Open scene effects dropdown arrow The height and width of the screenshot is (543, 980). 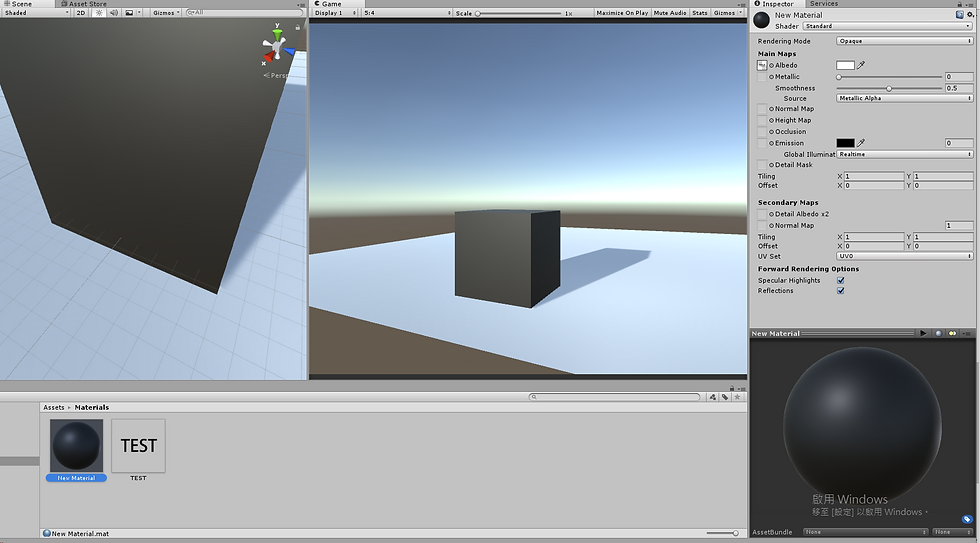pyautogui.click(x=139, y=12)
